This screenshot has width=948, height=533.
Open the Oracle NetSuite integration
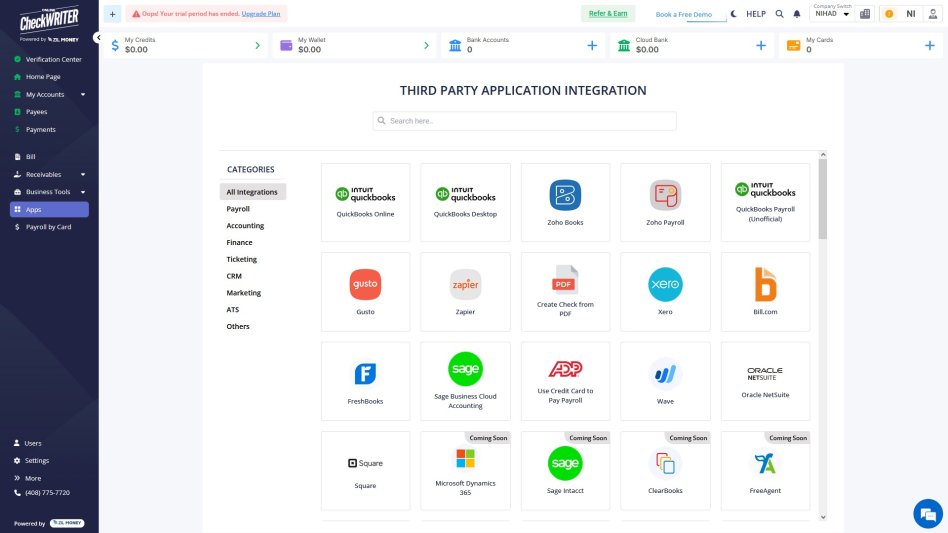pyautogui.click(x=765, y=381)
